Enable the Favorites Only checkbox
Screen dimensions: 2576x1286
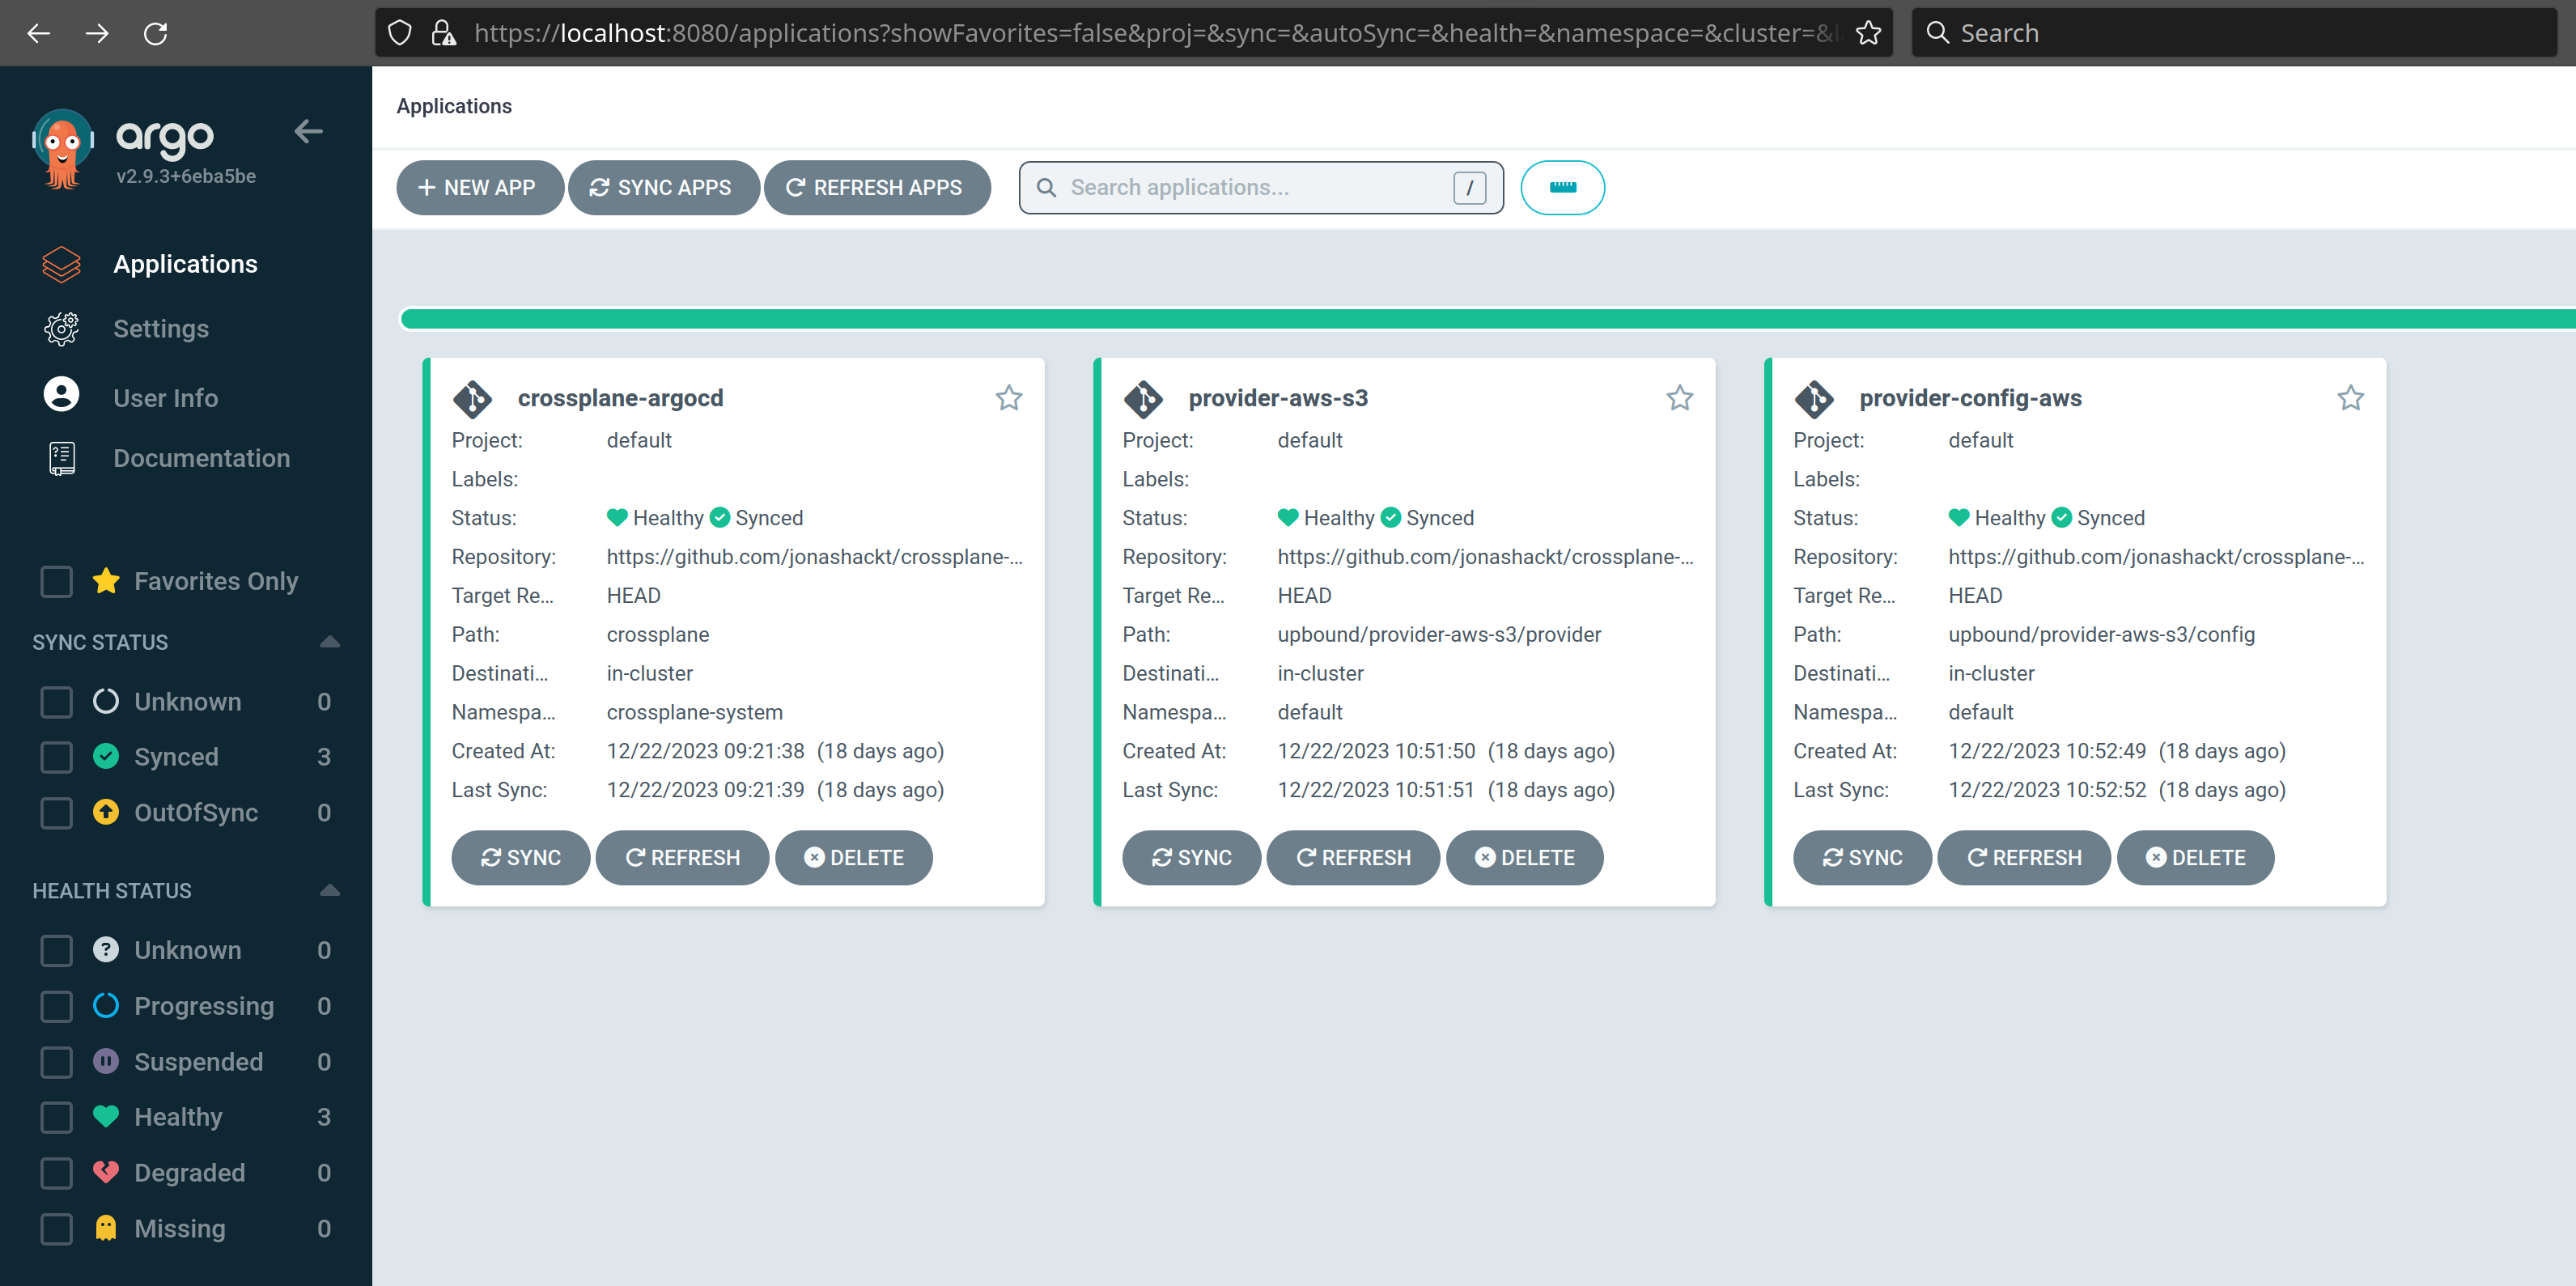tap(56, 581)
